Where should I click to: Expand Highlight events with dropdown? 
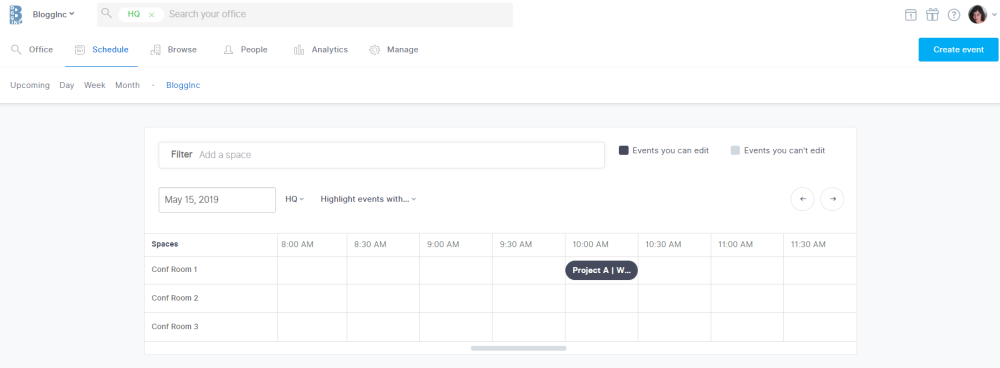click(x=369, y=199)
